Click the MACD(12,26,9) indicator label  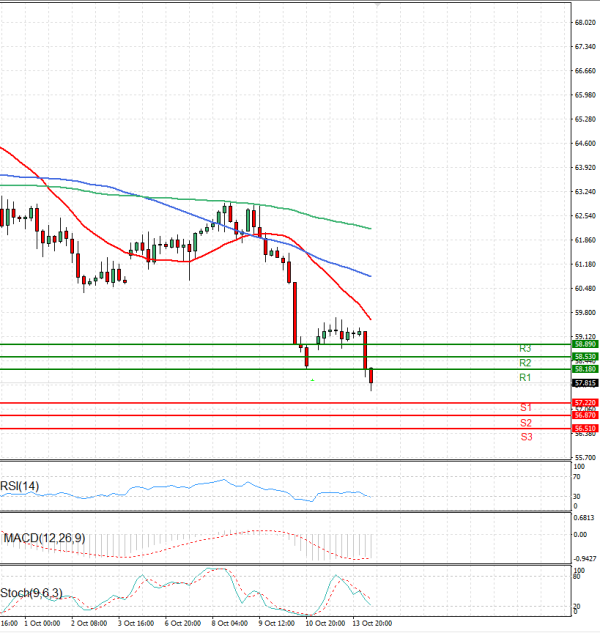point(44,538)
